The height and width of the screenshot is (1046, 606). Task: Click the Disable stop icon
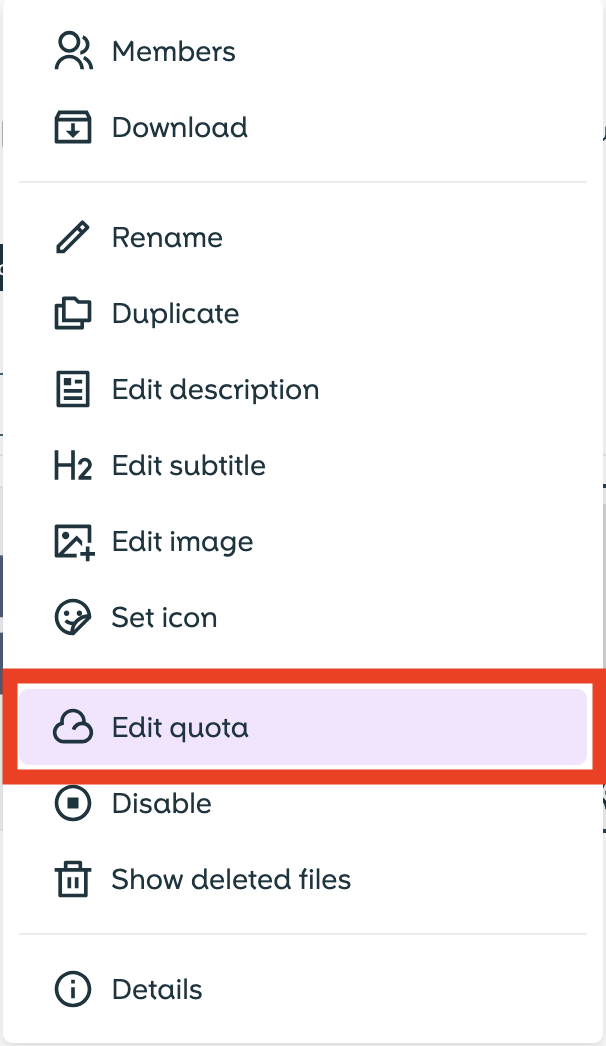pyautogui.click(x=72, y=803)
